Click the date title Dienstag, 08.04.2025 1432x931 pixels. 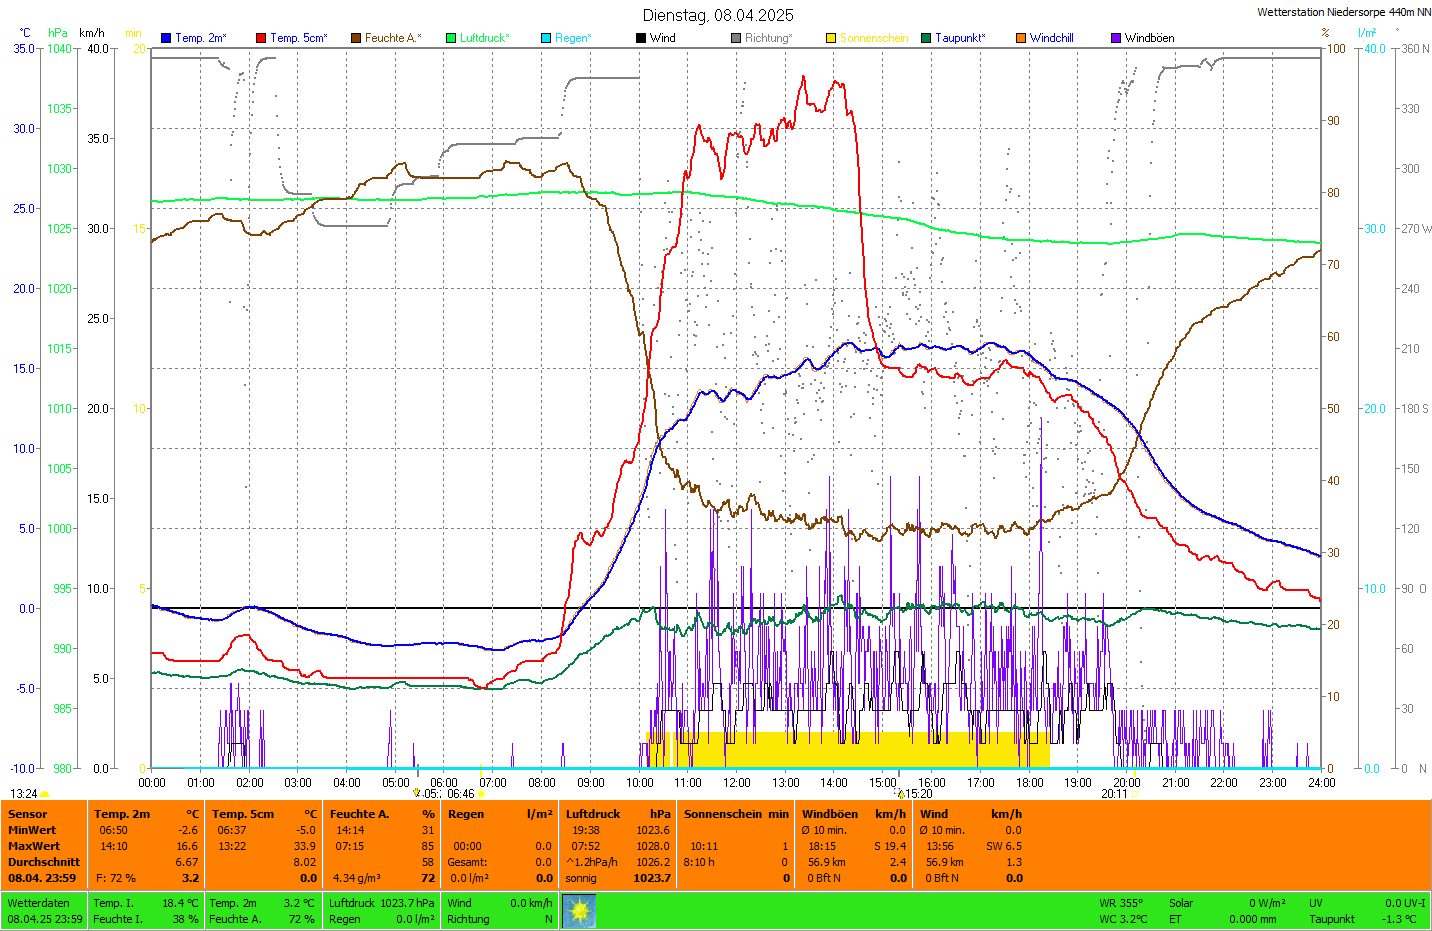(x=718, y=15)
